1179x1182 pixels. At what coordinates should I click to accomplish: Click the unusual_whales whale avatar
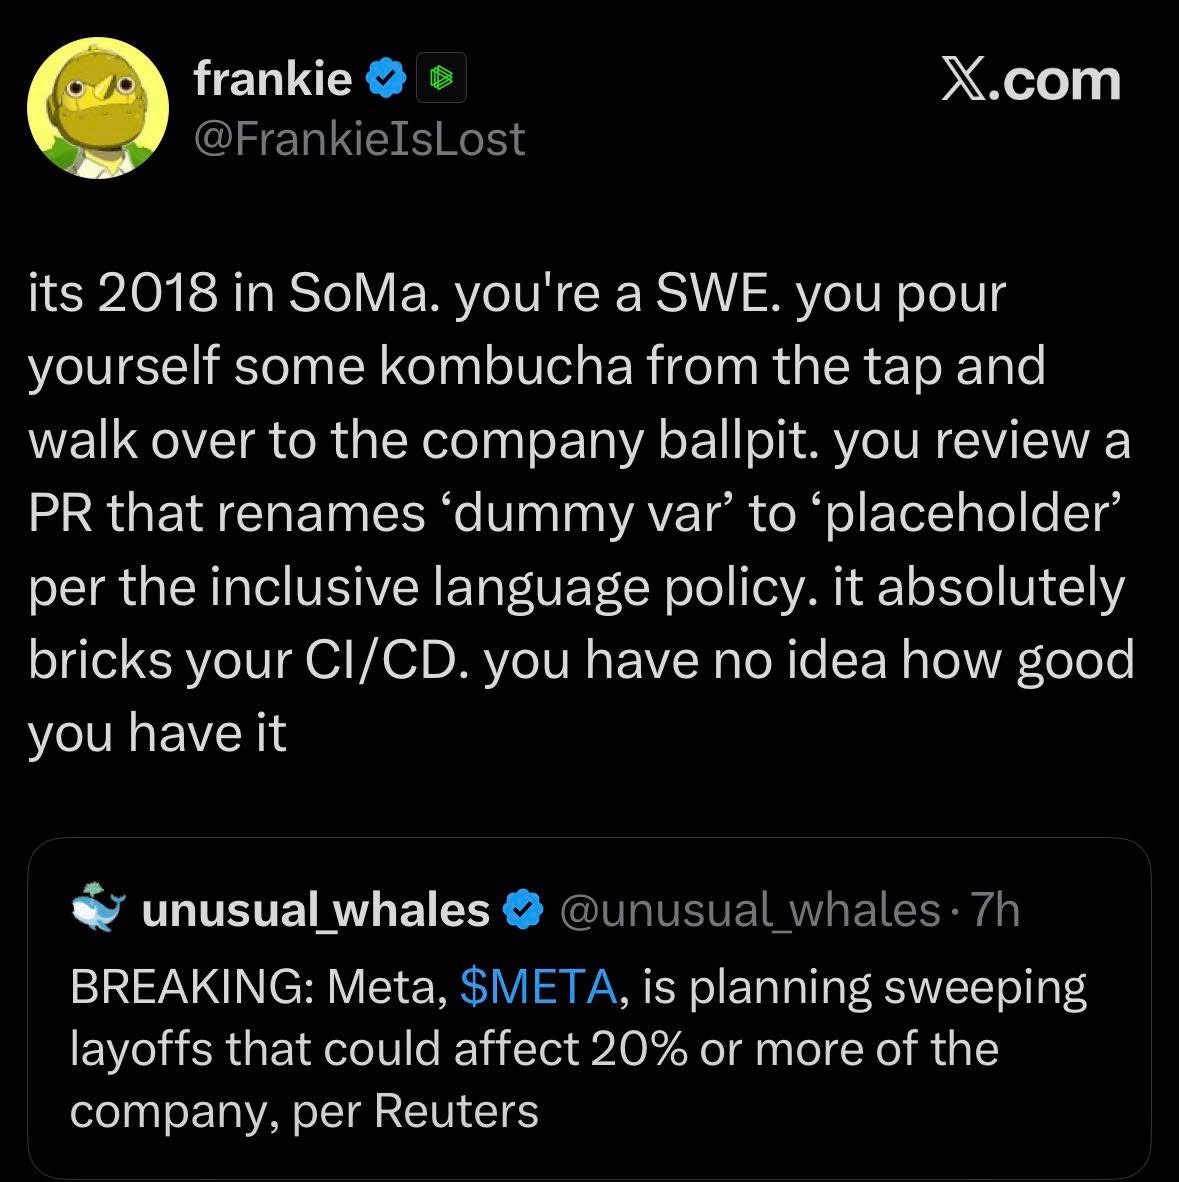(x=99, y=908)
